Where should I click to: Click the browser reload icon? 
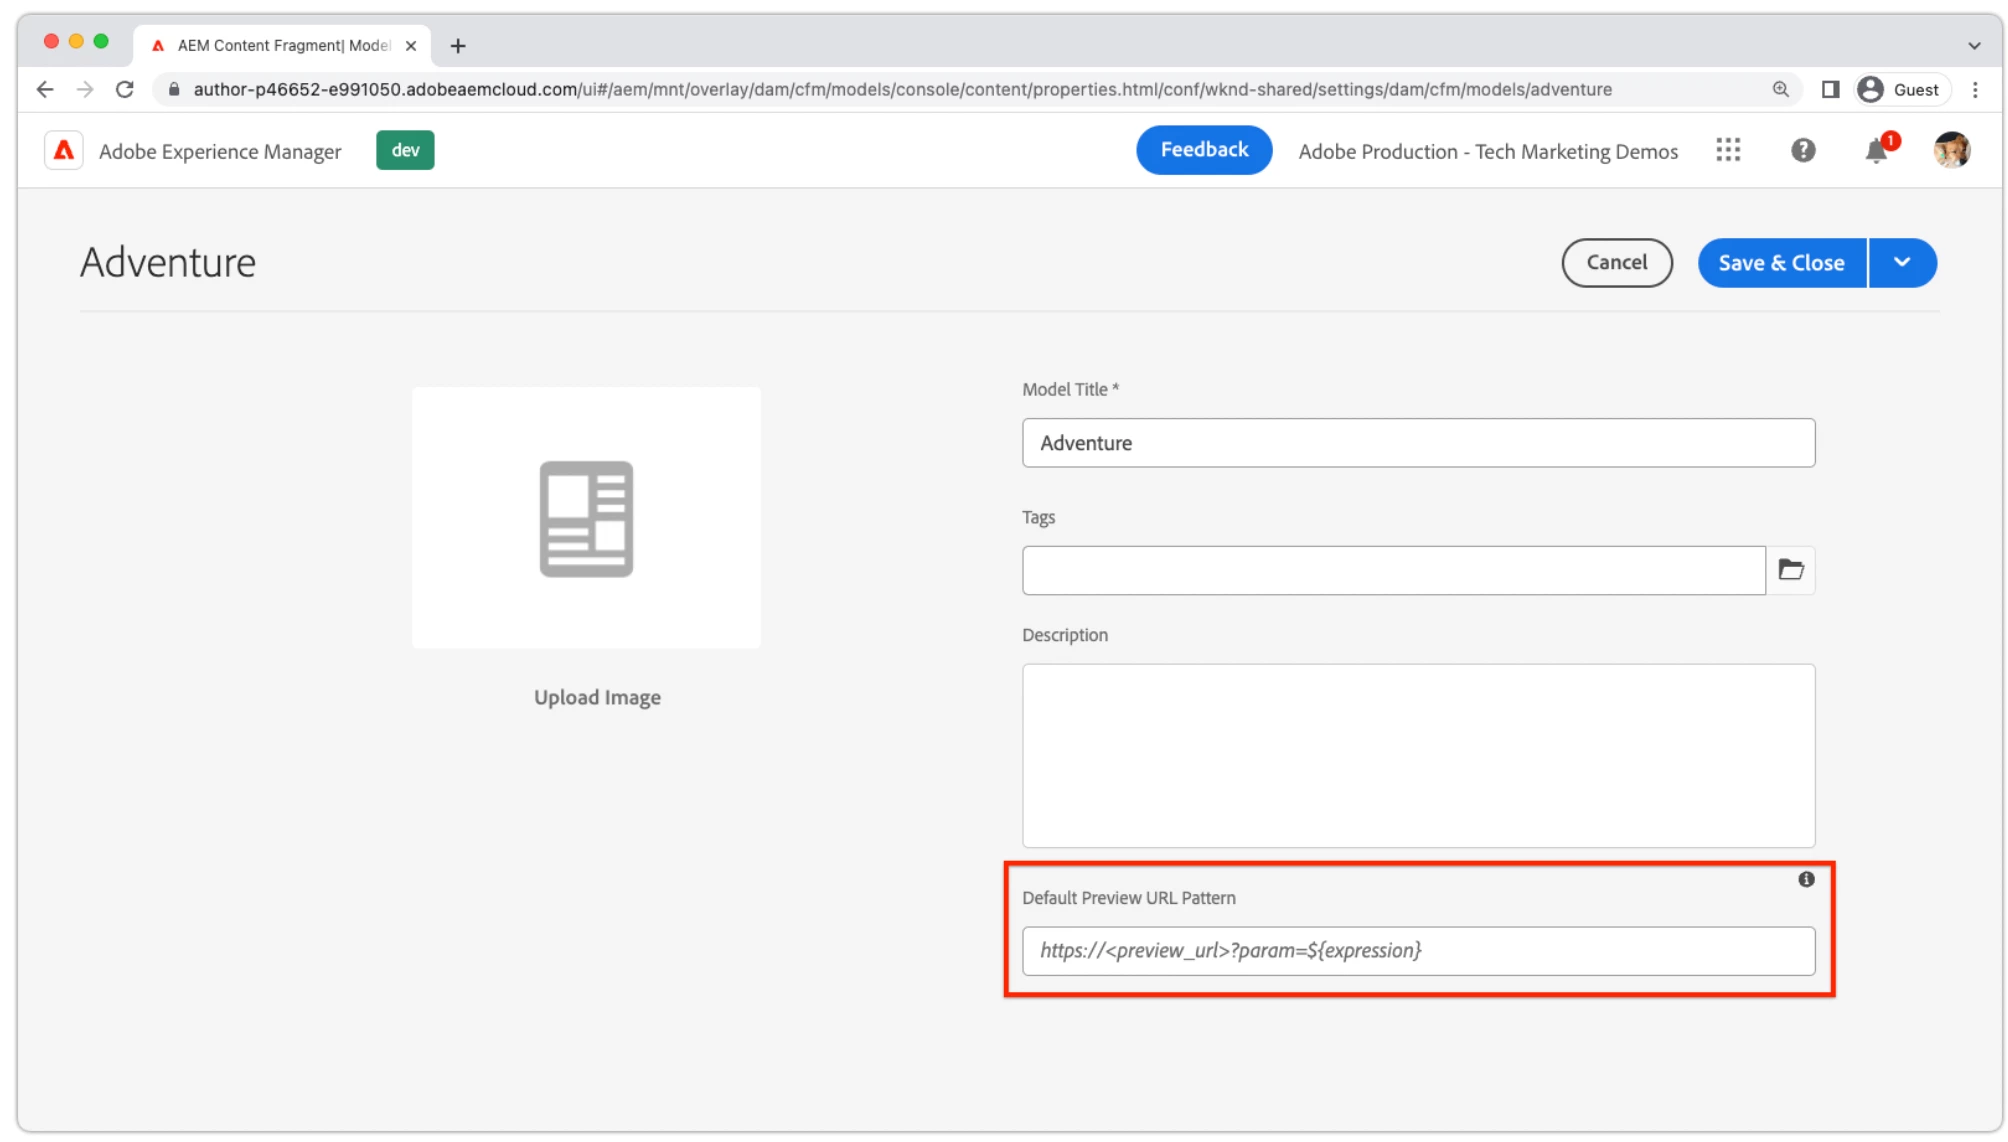(125, 89)
